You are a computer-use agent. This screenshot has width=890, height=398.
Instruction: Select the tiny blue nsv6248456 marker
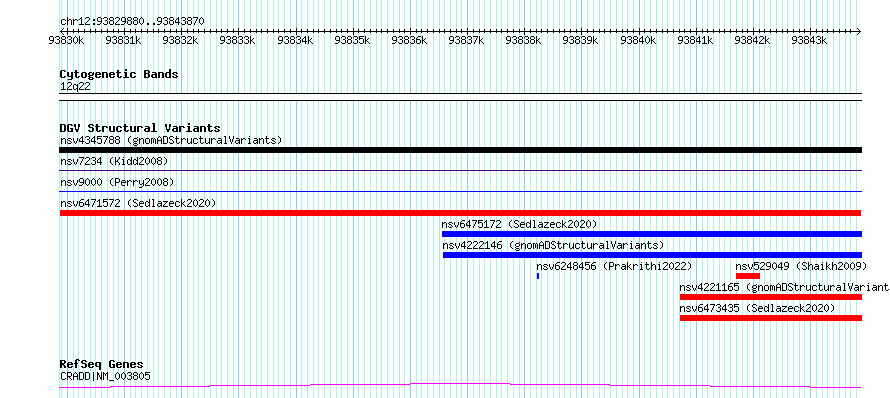tap(538, 276)
